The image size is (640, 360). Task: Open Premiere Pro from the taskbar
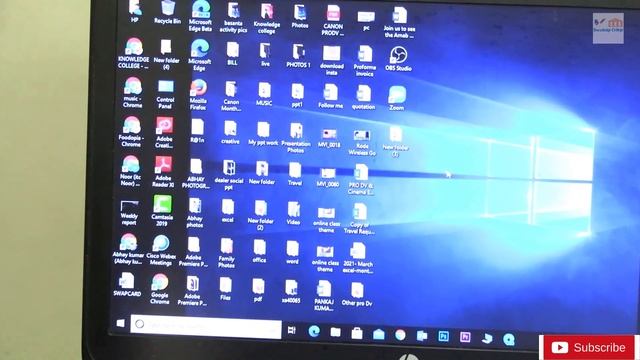coord(465,337)
